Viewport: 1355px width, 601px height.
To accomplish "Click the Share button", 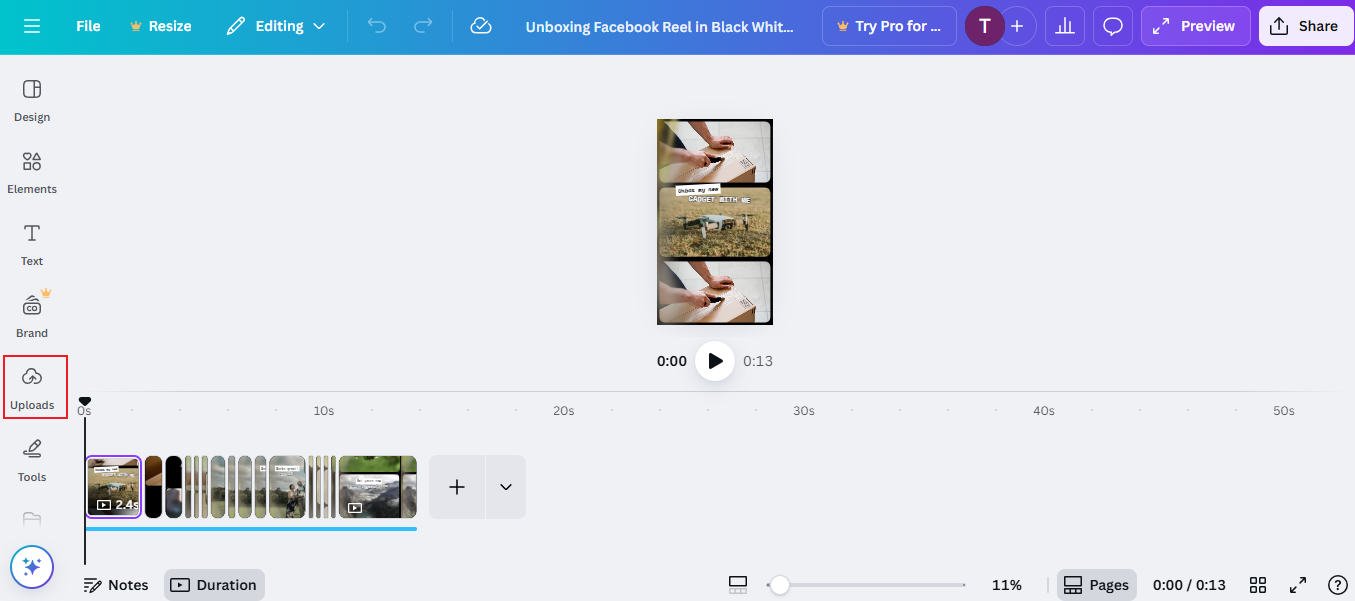I will point(1306,26).
